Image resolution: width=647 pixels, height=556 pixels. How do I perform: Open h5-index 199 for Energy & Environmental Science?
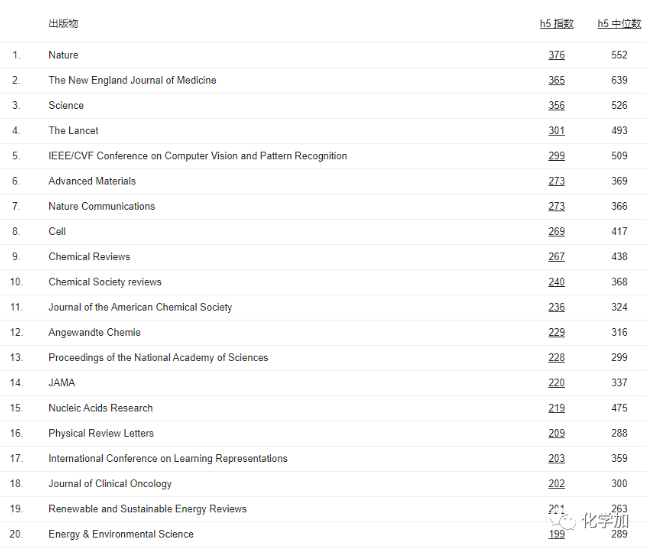(x=556, y=534)
